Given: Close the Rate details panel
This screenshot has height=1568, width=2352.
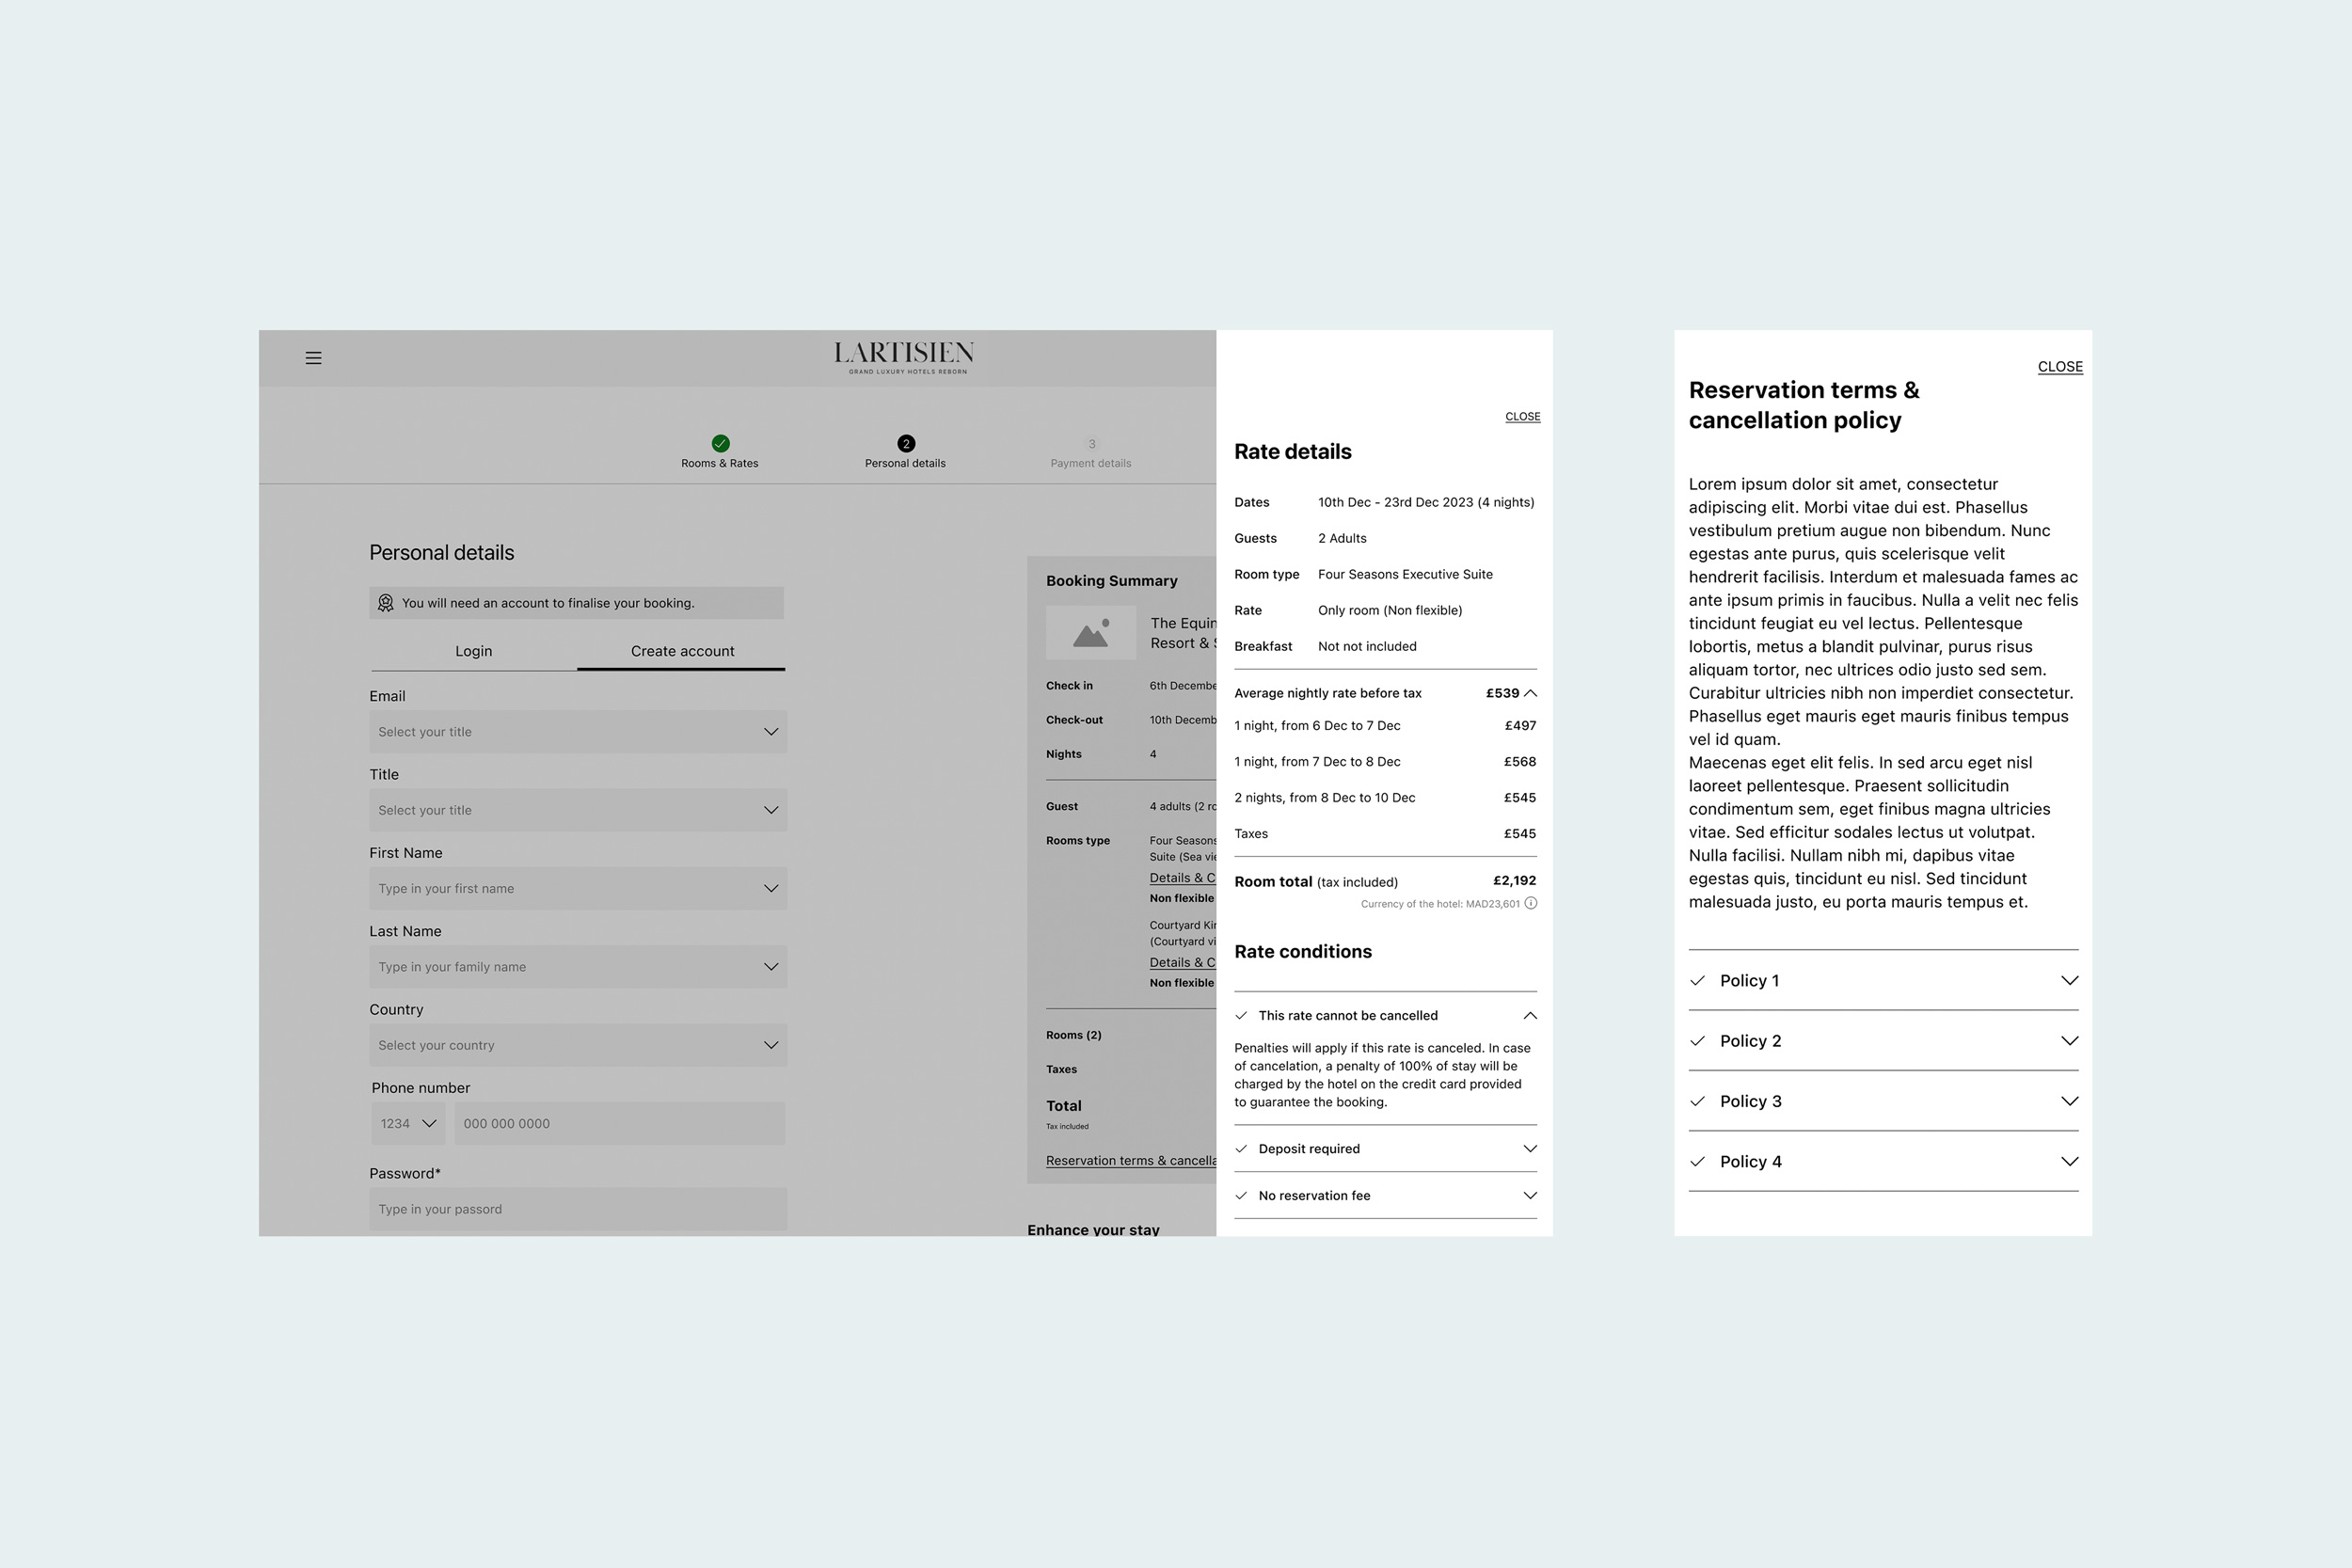Looking at the screenshot, I should point(1522,416).
